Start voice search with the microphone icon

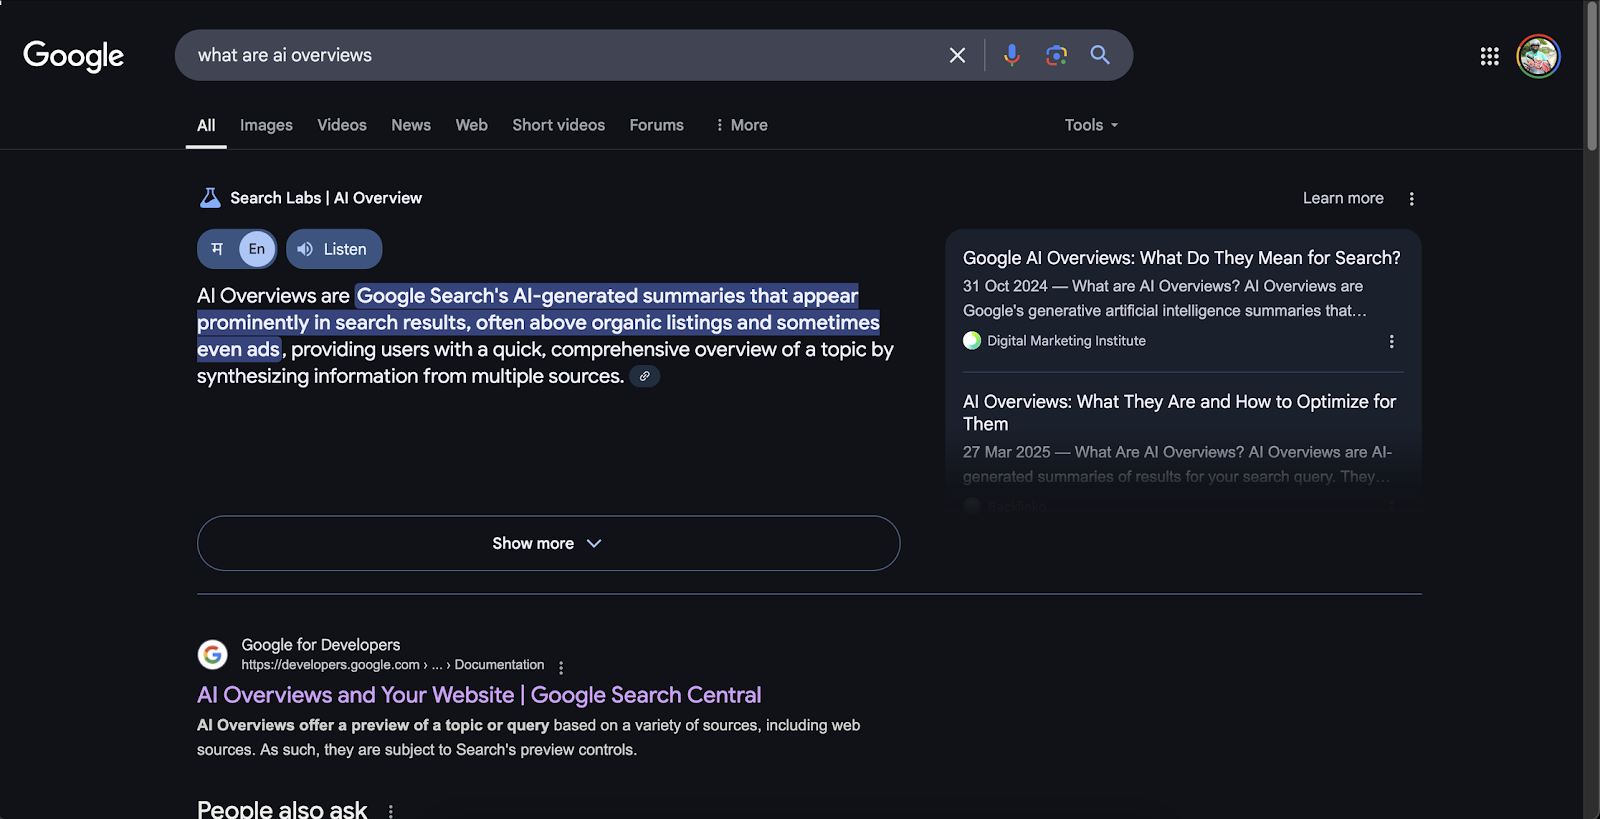(1012, 55)
